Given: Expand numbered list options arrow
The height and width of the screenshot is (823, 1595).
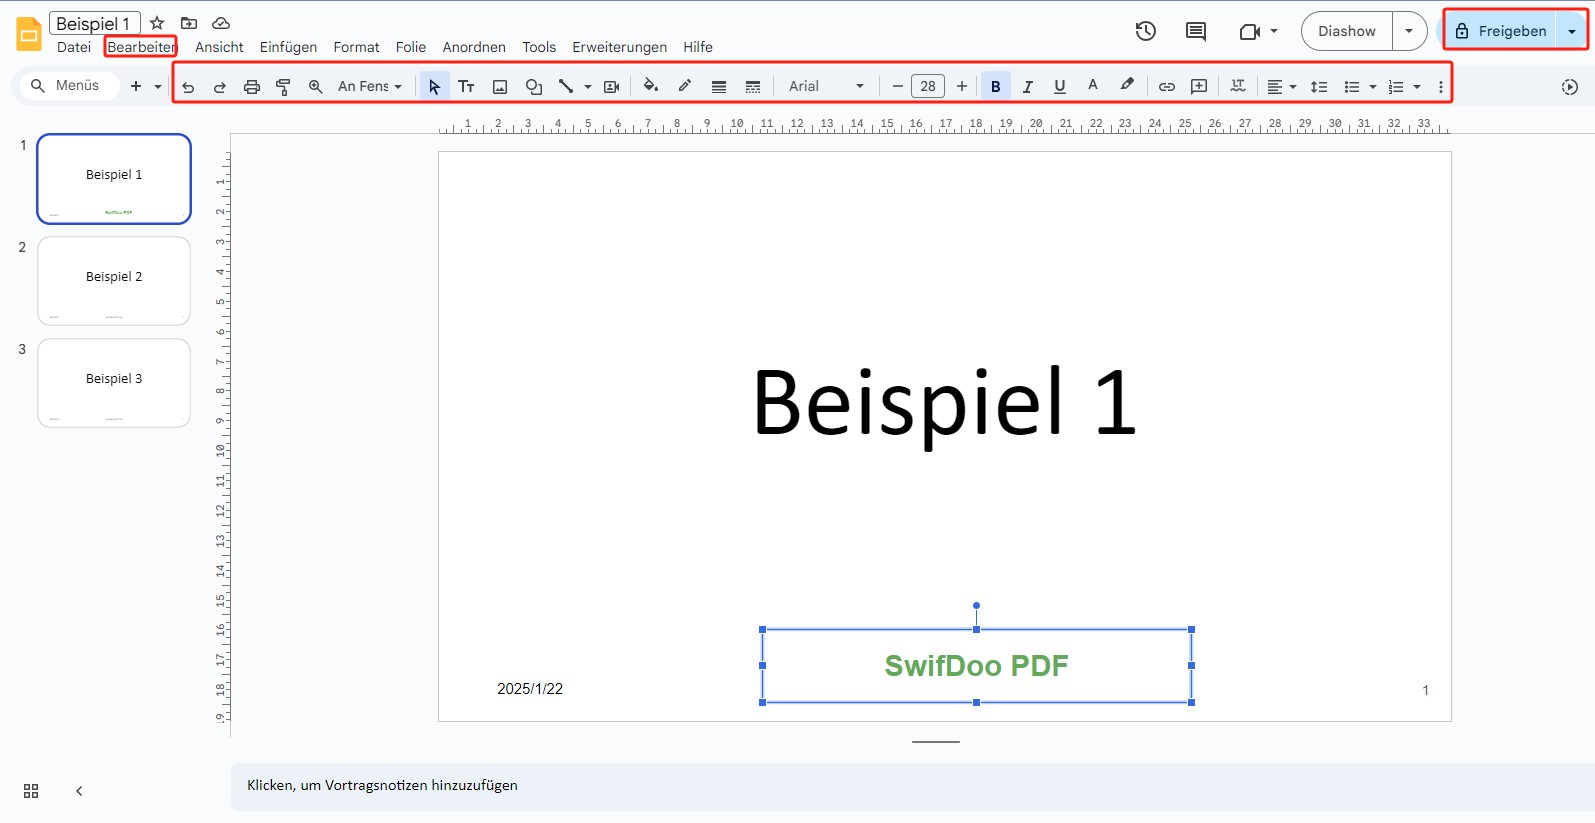Looking at the screenshot, I should [1417, 87].
